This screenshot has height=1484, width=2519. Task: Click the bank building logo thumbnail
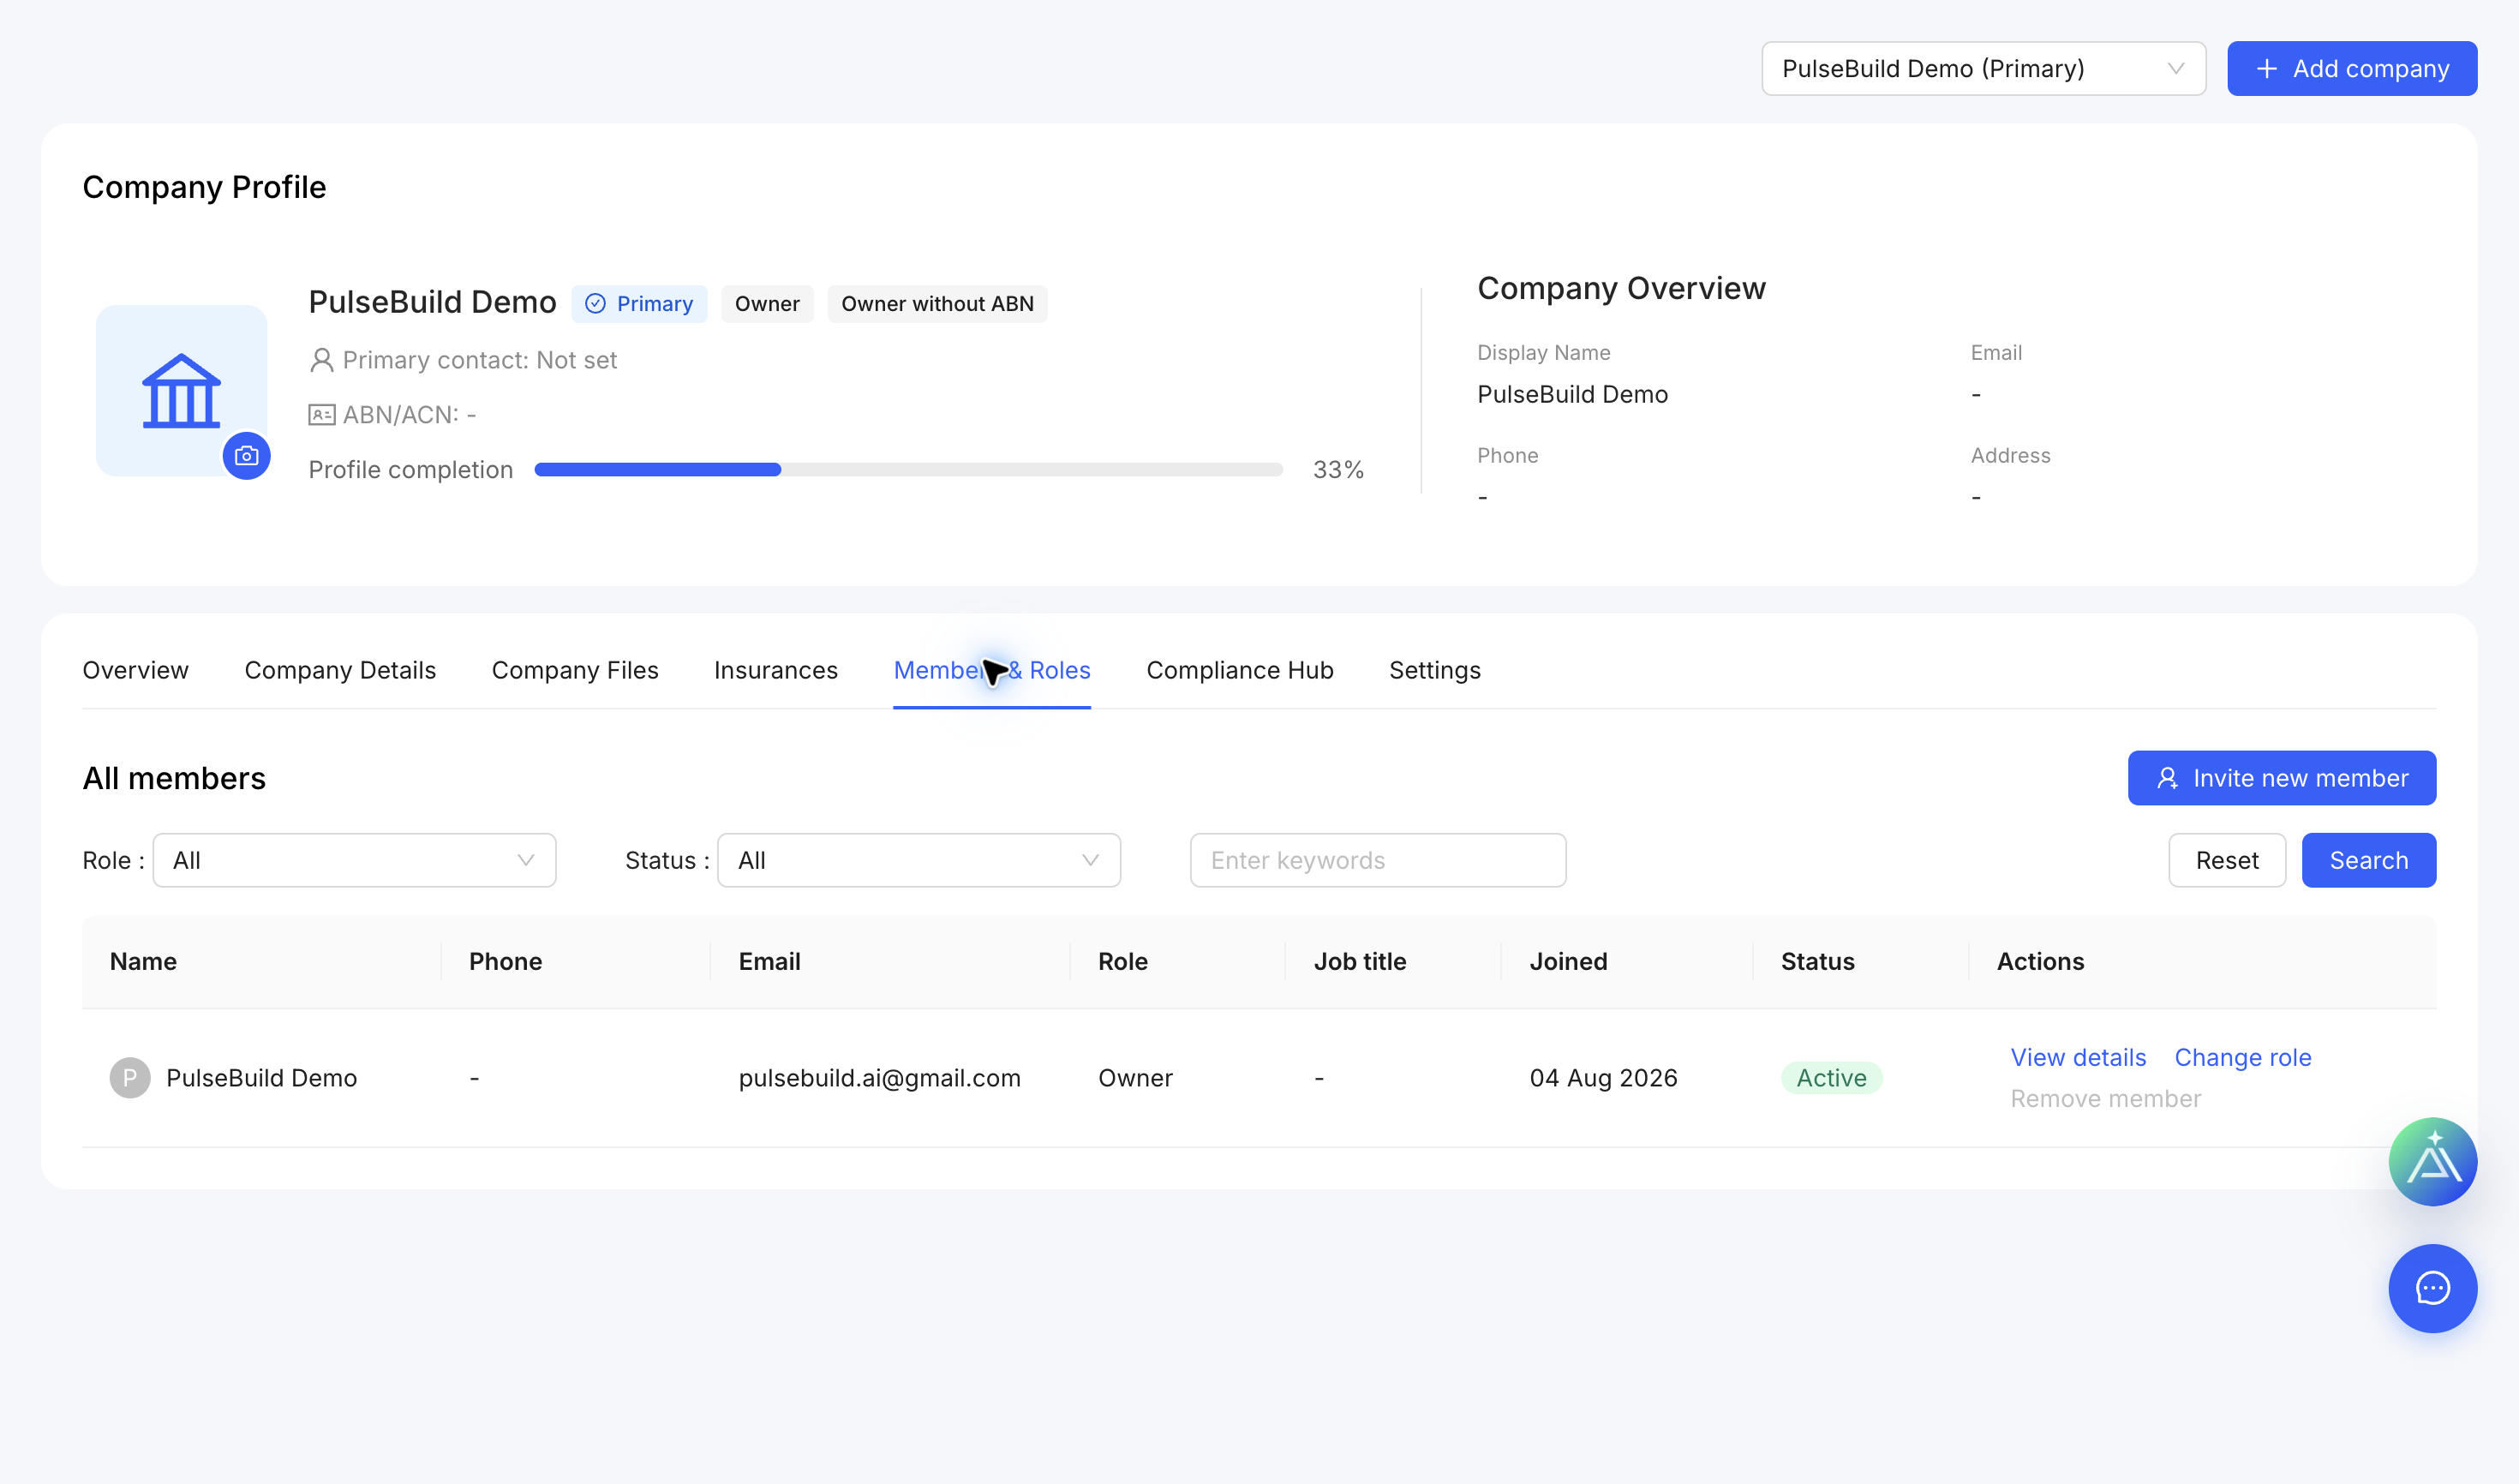[181, 390]
